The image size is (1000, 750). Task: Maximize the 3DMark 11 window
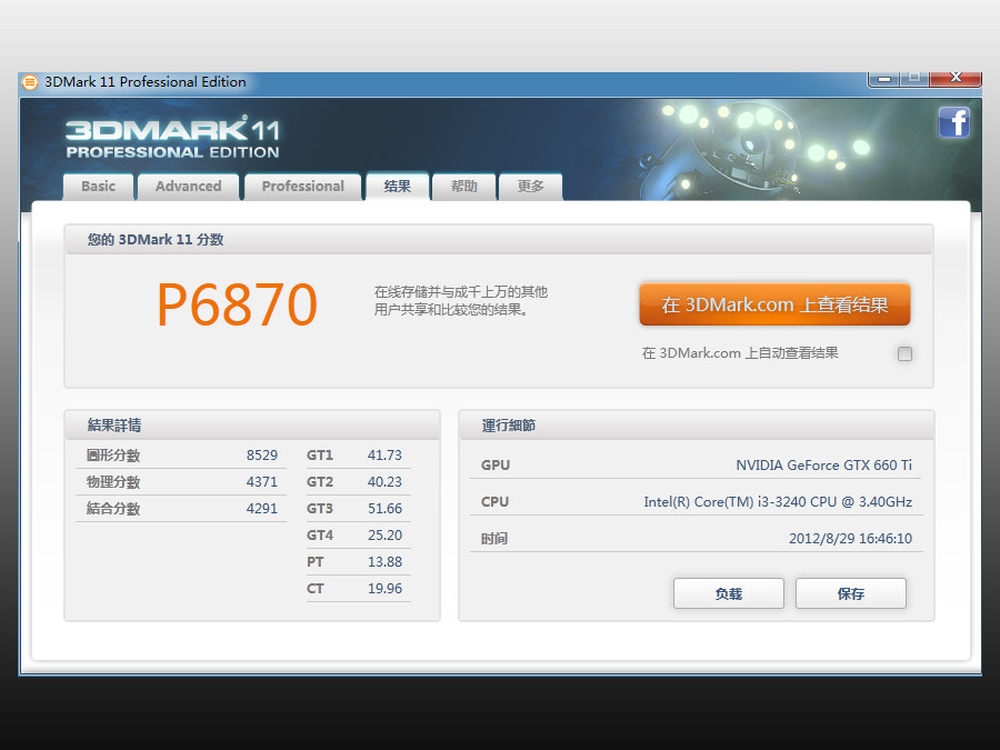pyautogui.click(x=915, y=78)
